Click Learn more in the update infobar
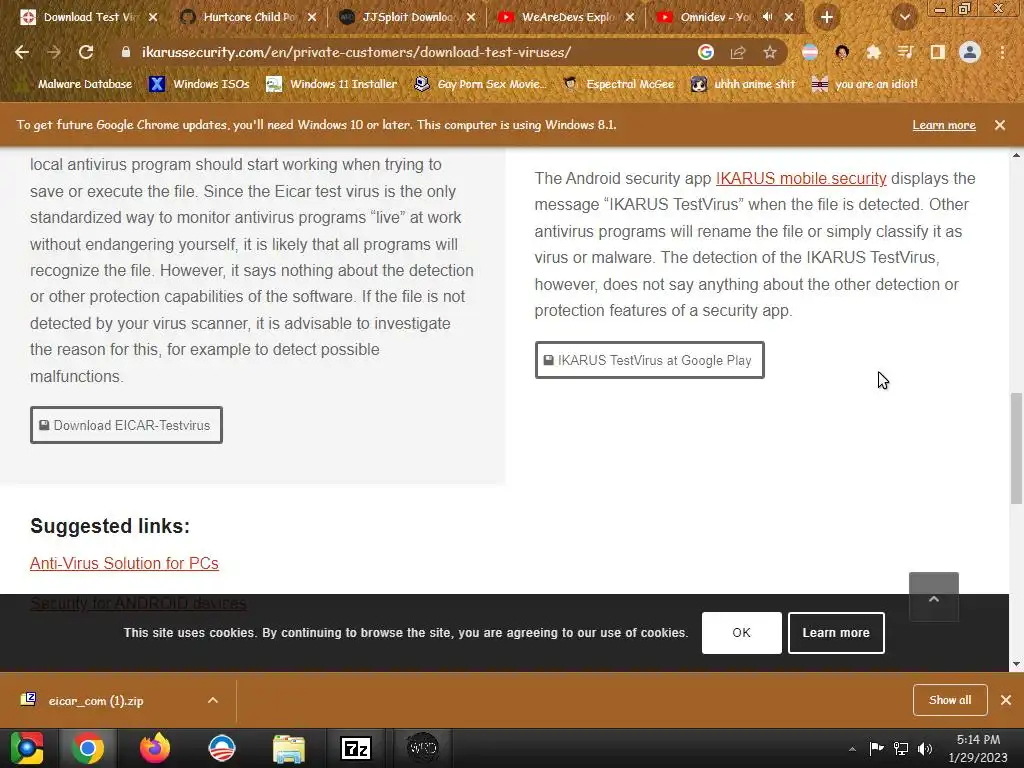 pyautogui.click(x=944, y=125)
